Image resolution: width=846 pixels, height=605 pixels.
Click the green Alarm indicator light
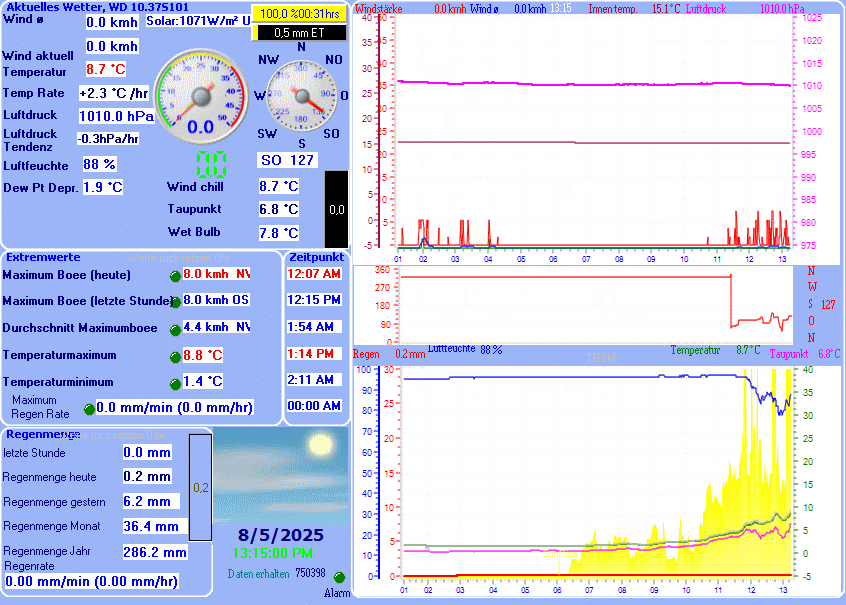[338, 578]
